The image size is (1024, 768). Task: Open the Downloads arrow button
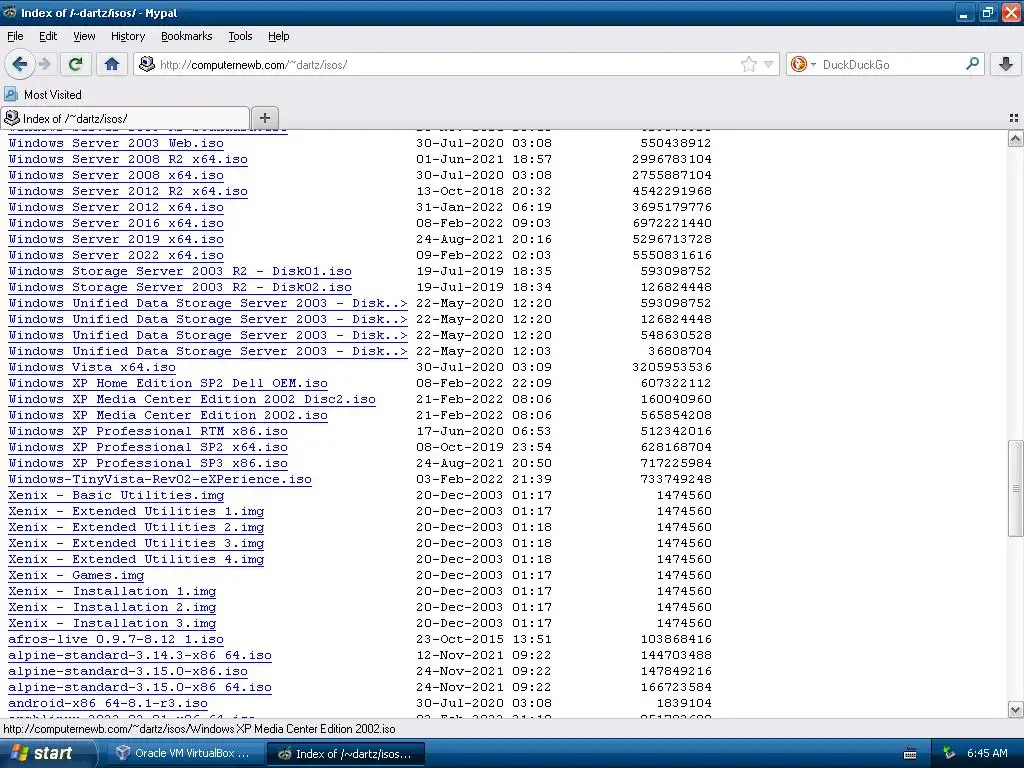[x=1006, y=64]
